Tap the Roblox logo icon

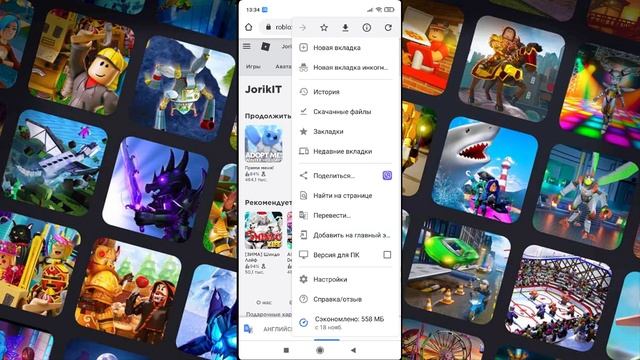tap(265, 47)
